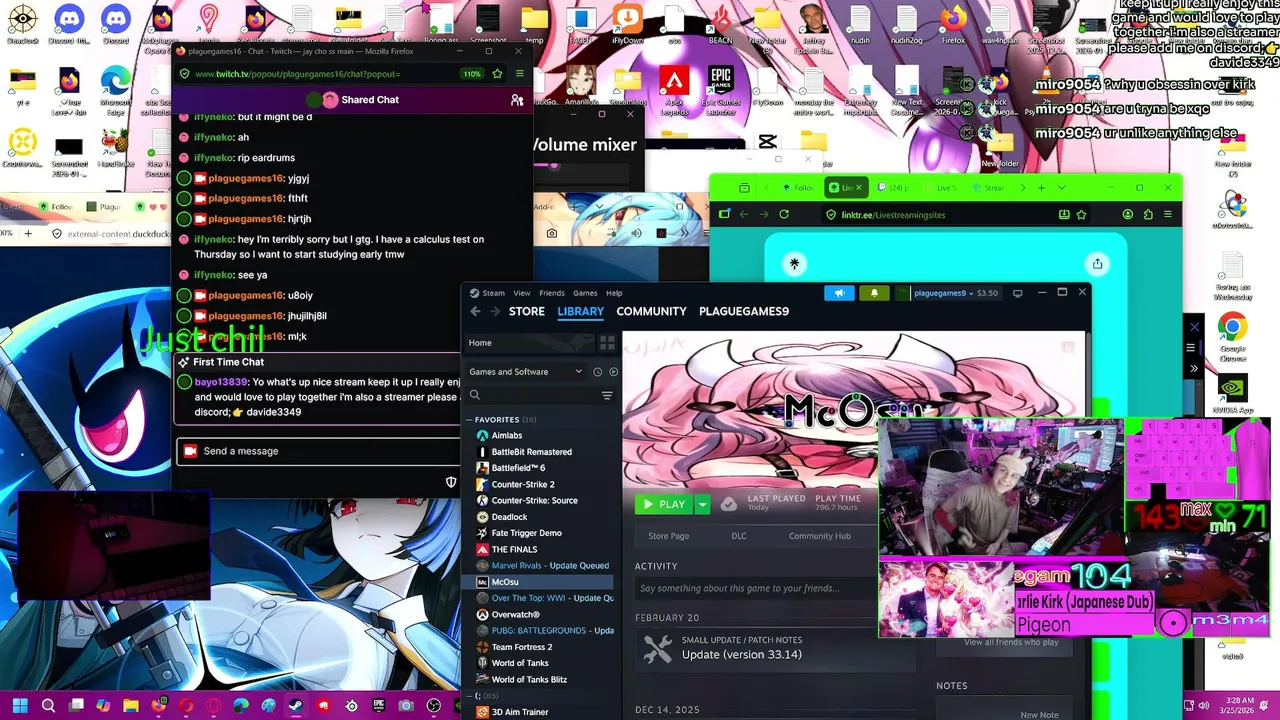Open Epic Games Launcher desktop icon
This screenshot has height=720, width=1280.
point(720,90)
